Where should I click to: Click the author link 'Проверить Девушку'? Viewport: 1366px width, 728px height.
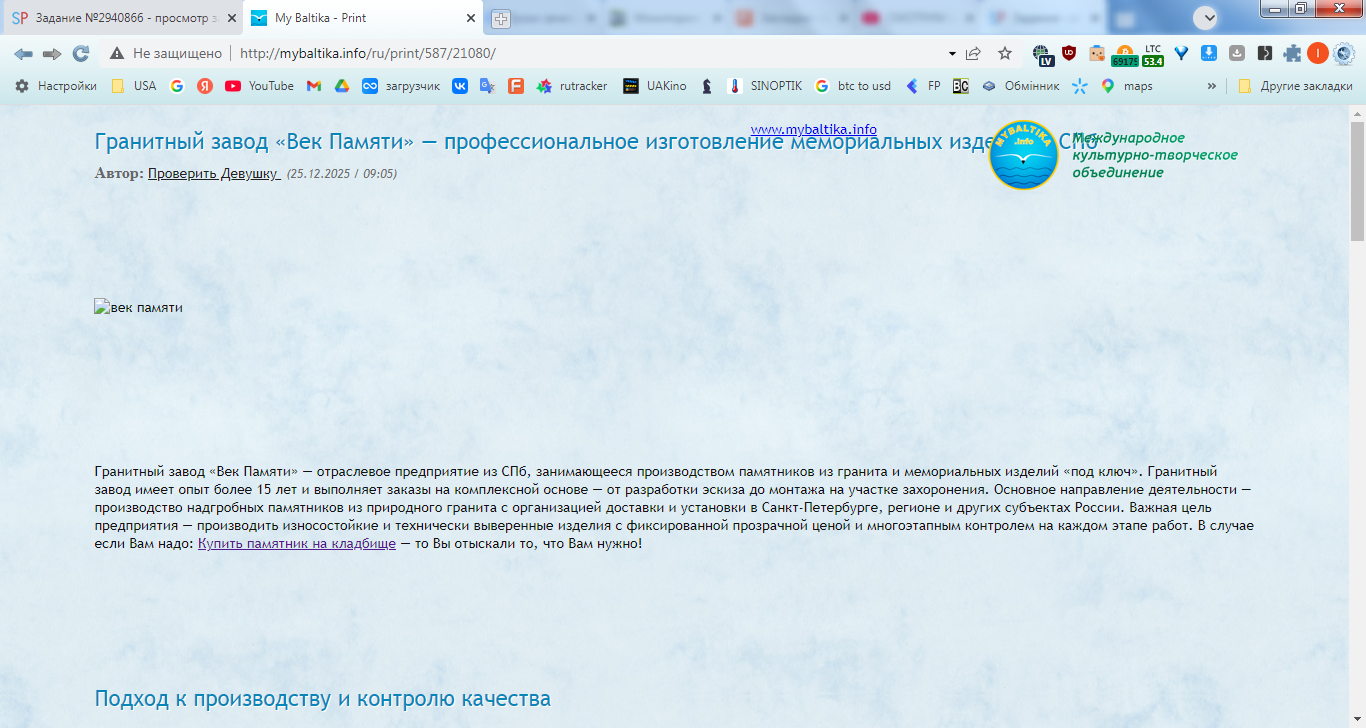point(214,173)
